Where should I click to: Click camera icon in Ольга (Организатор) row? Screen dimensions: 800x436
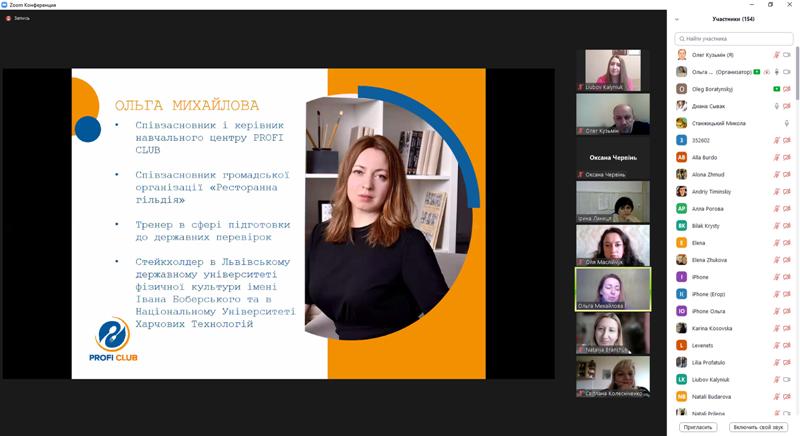[787, 72]
